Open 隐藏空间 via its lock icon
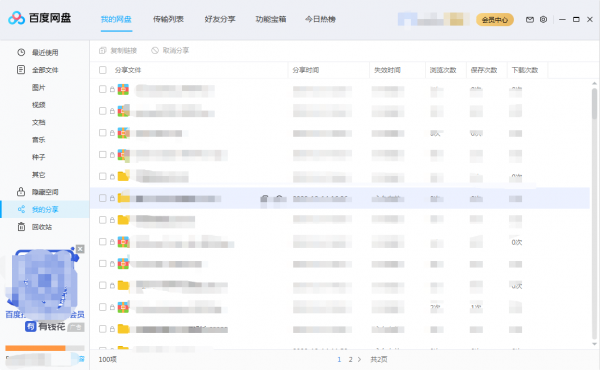 [x=21, y=192]
